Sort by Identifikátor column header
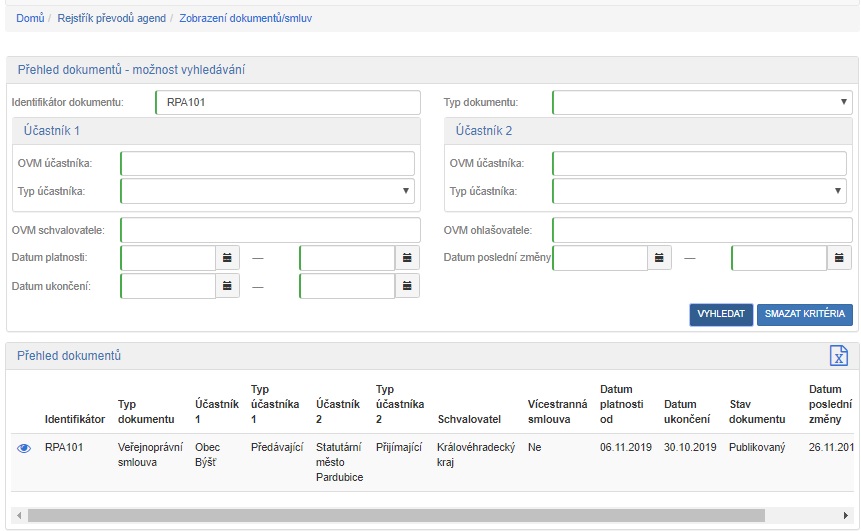This screenshot has height=531, width=861. [75, 418]
